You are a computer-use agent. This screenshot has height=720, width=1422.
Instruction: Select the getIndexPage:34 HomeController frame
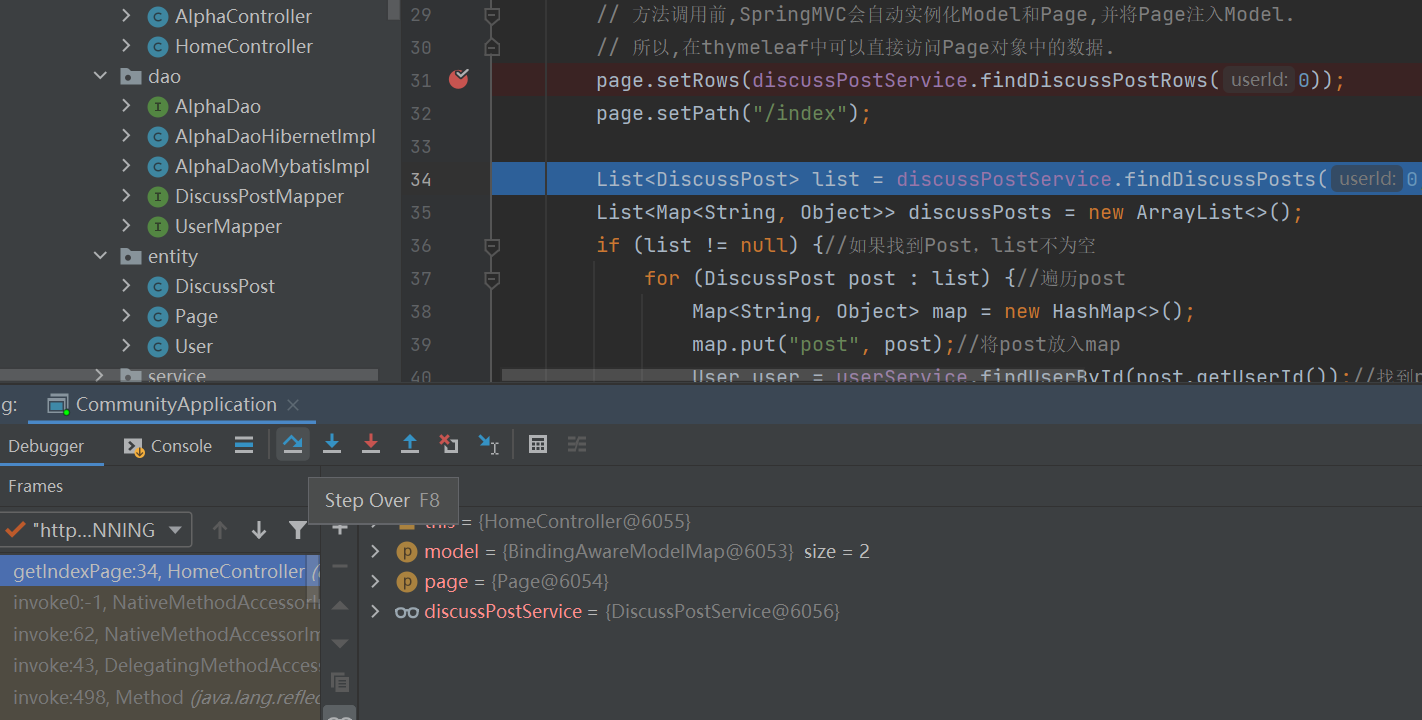(x=160, y=572)
